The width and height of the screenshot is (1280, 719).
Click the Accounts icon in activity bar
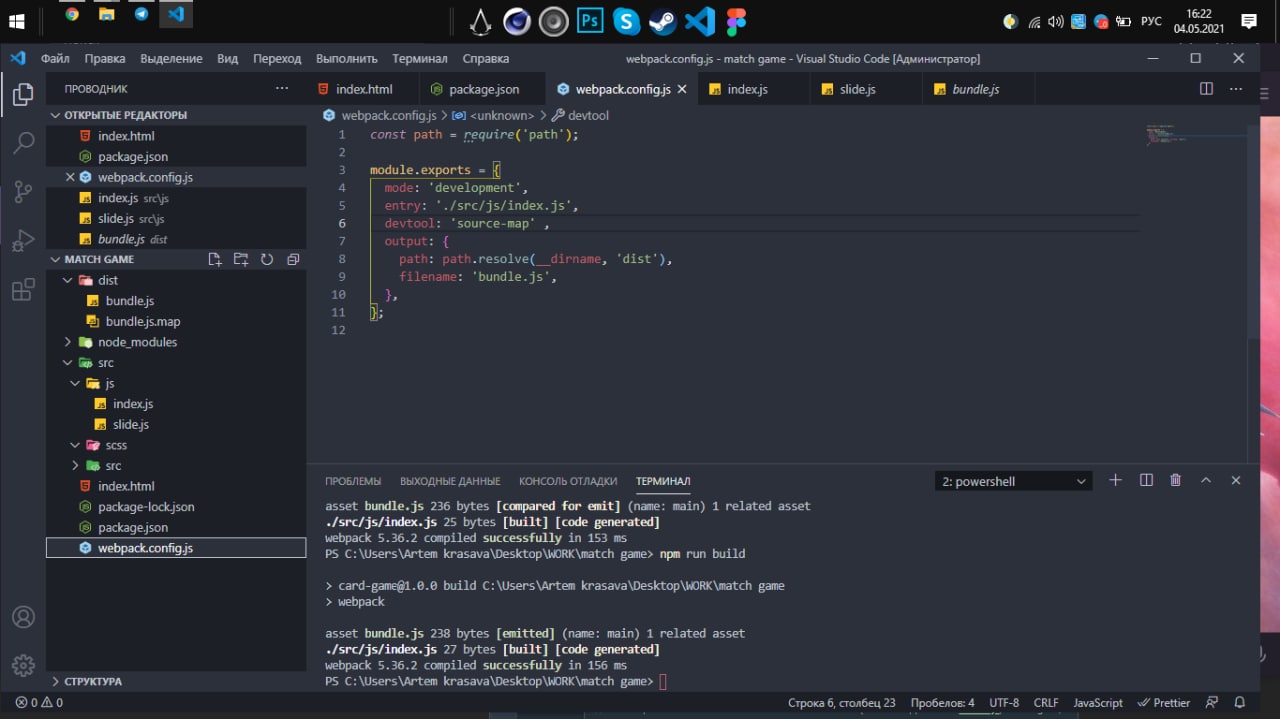click(23, 617)
